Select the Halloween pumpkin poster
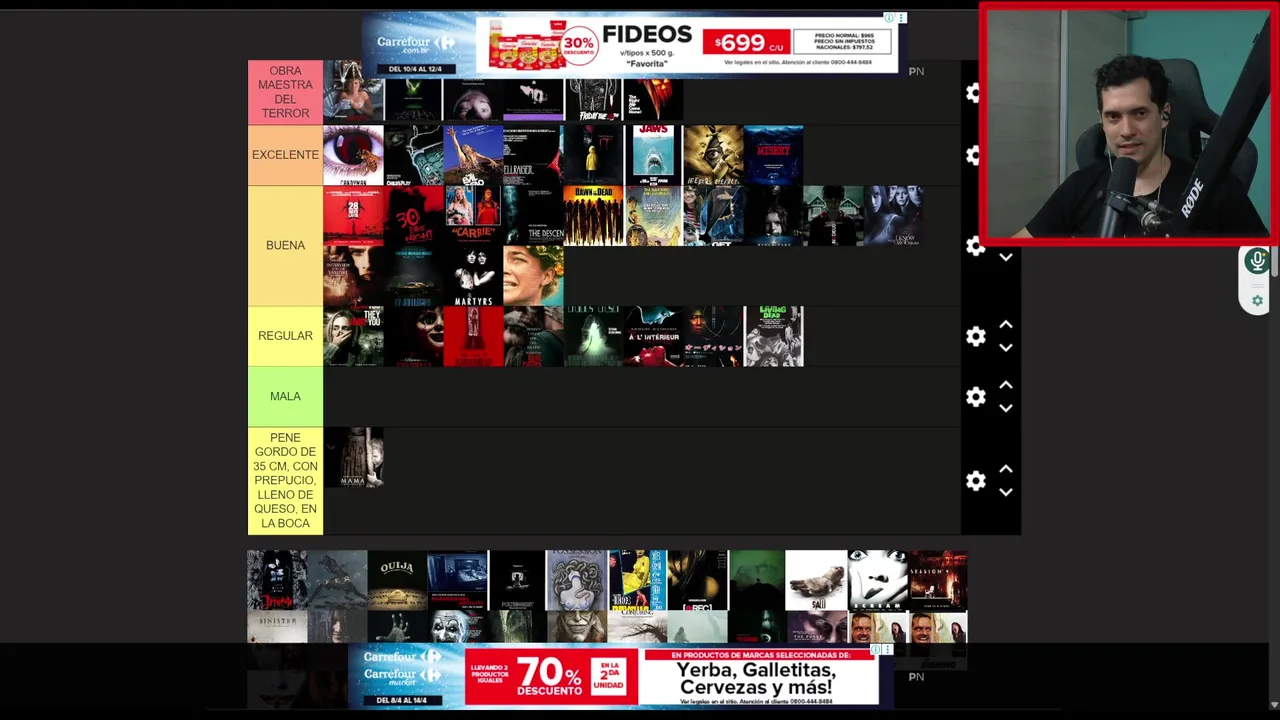Viewport: 1280px width, 720px height. (653, 100)
